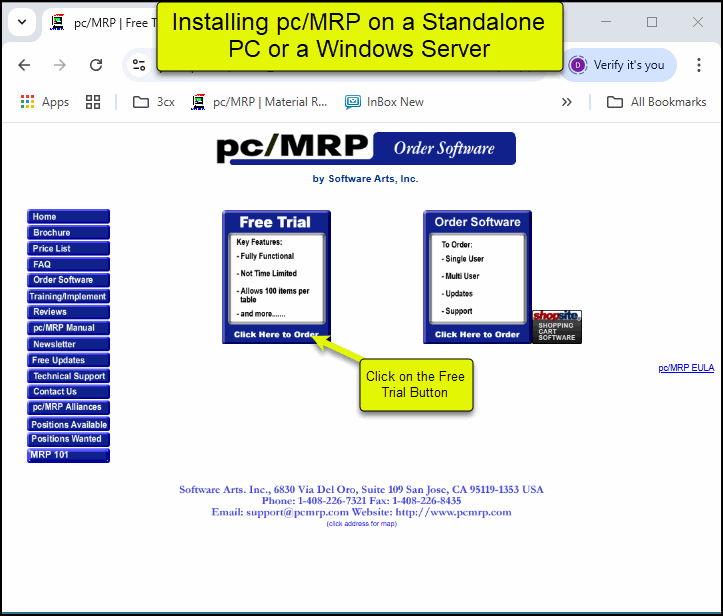Click the browser forward arrow
The image size is (723, 616).
[59, 65]
